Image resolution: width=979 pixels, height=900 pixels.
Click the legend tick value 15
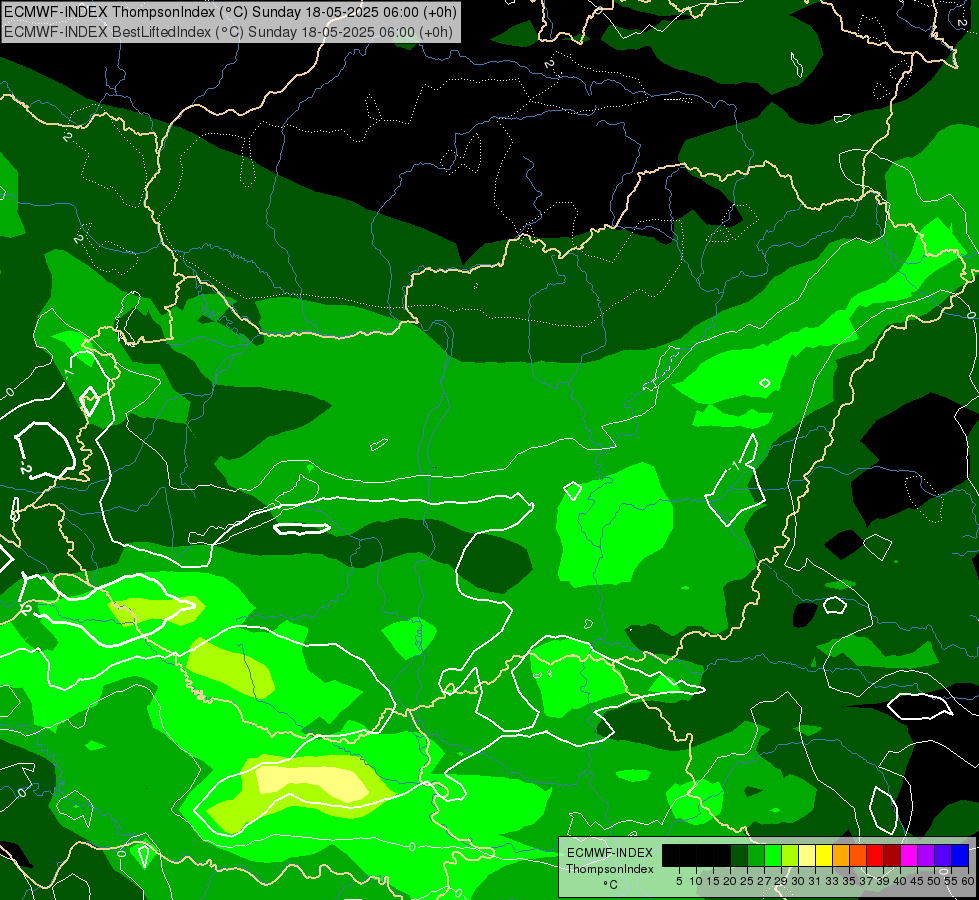point(713,881)
